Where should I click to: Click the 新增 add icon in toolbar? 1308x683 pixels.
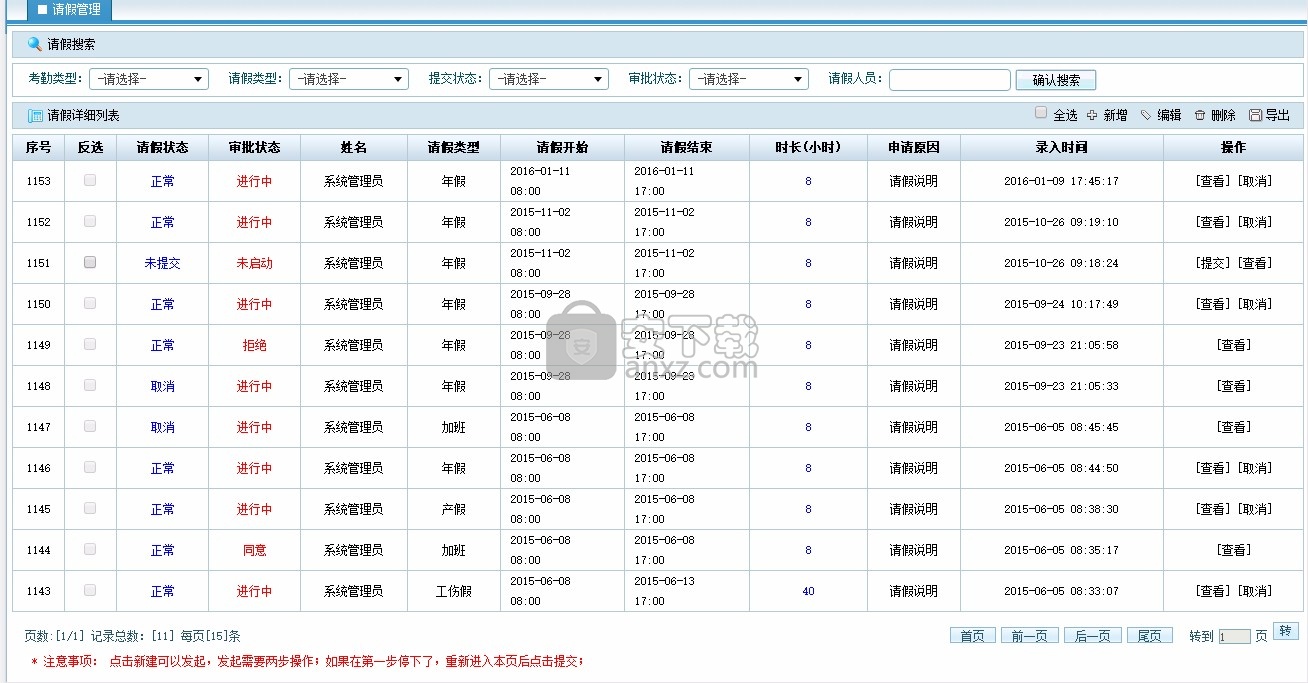[x=1092, y=115]
